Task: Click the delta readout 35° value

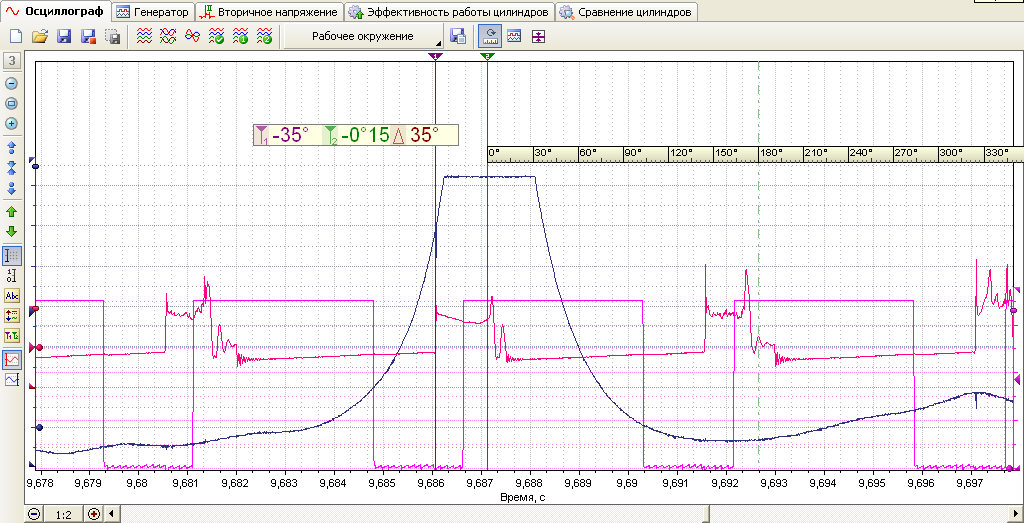Action: 424,135
